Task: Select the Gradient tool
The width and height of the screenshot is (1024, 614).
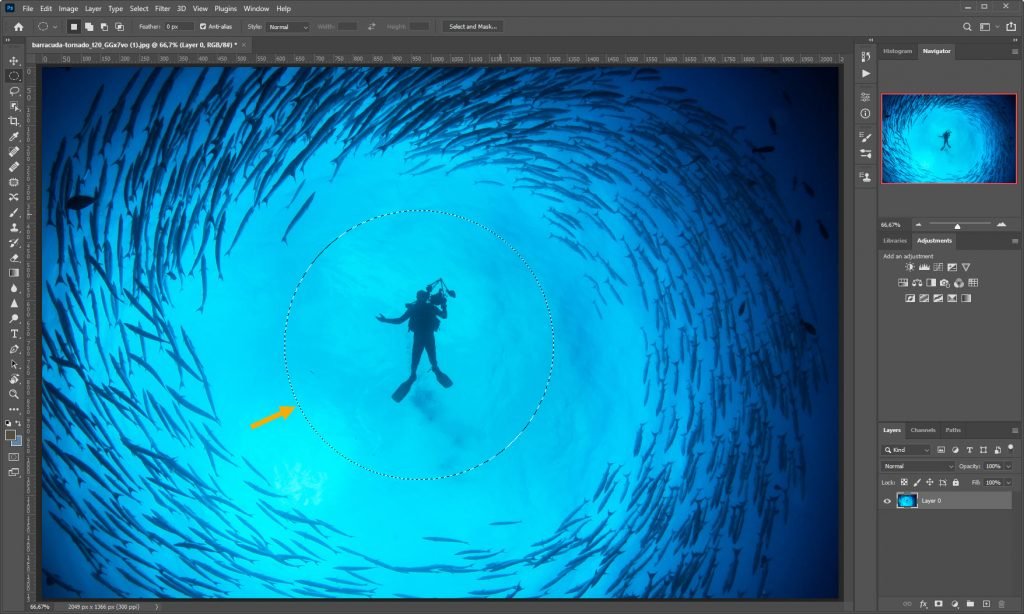Action: (14, 273)
